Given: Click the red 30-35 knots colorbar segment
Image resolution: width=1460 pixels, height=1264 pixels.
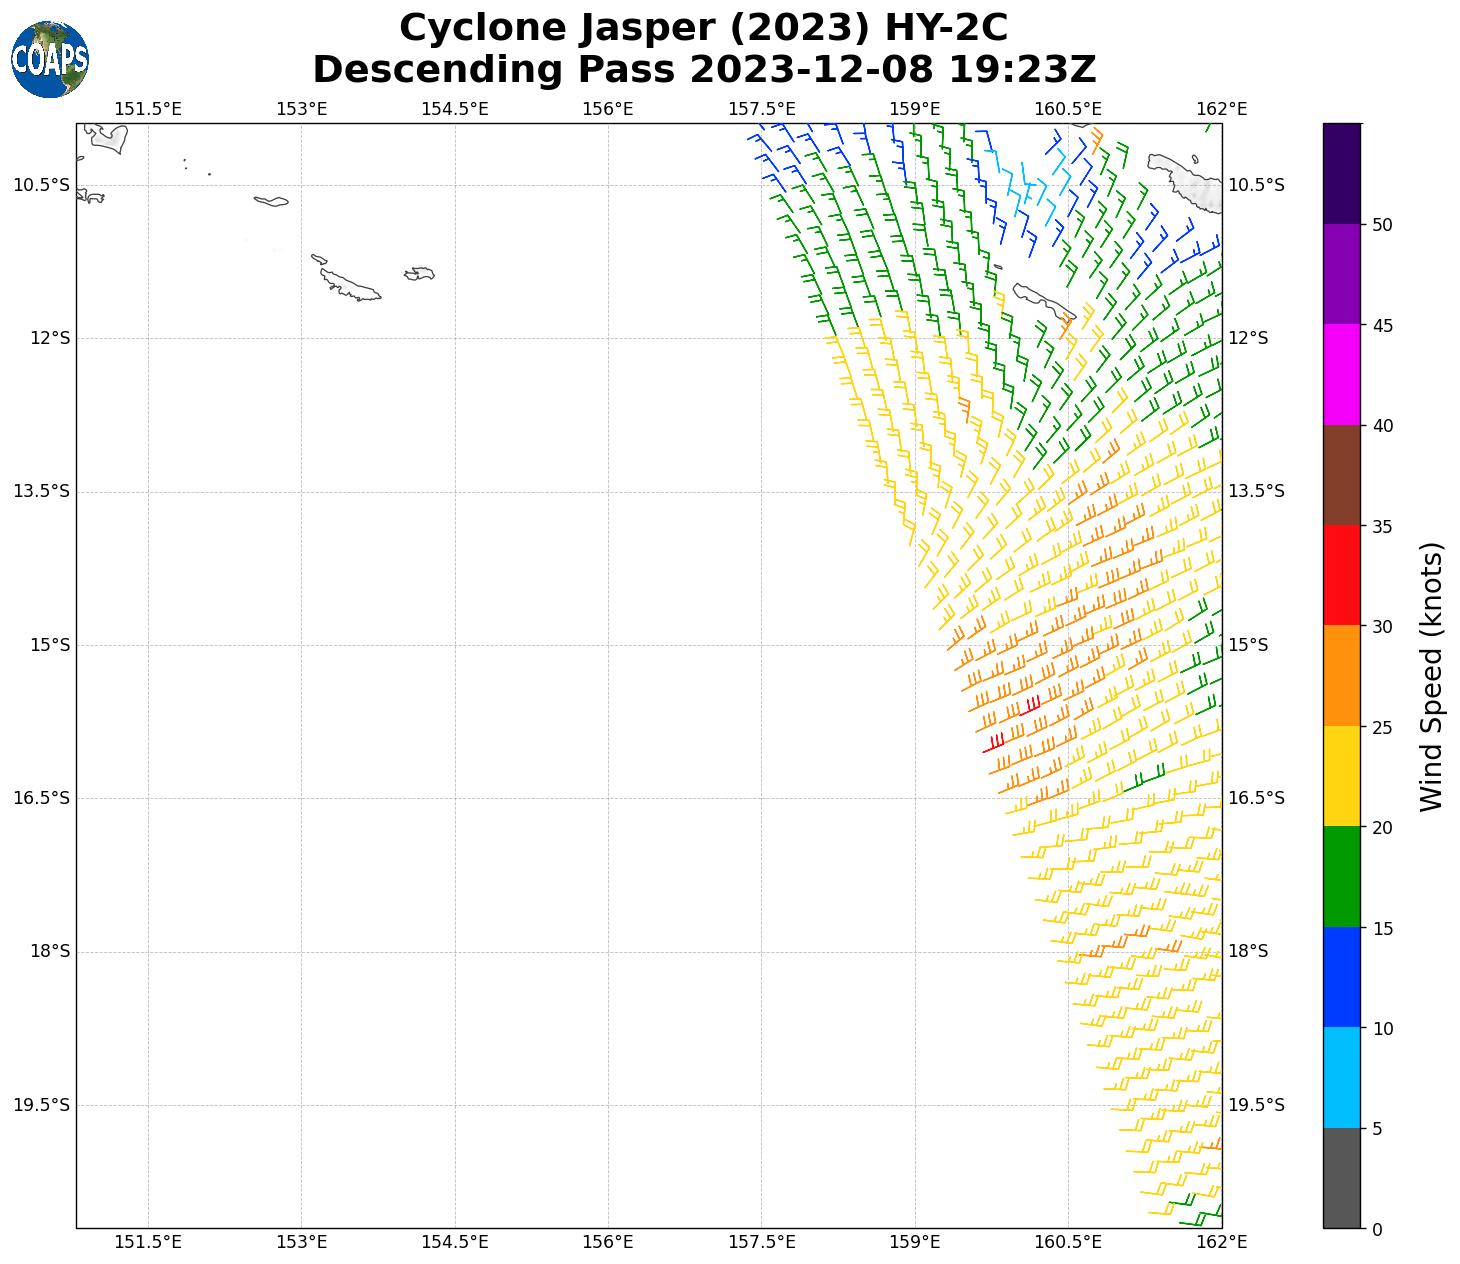Looking at the screenshot, I should [x=1341, y=575].
